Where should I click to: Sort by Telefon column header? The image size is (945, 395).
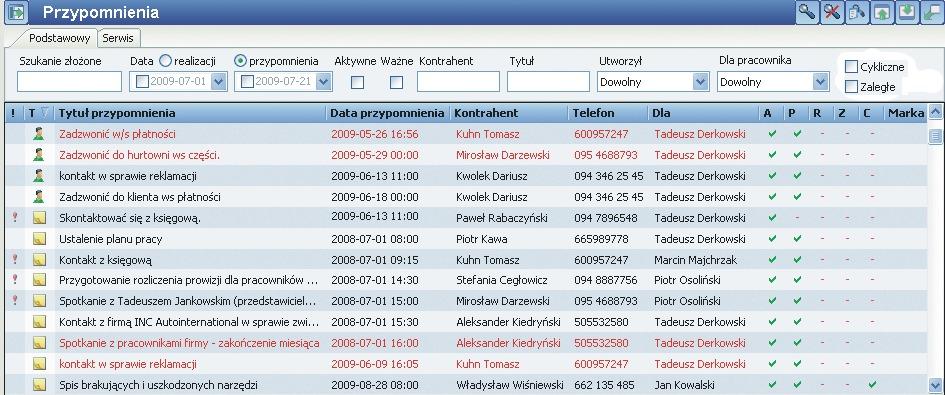(x=608, y=113)
